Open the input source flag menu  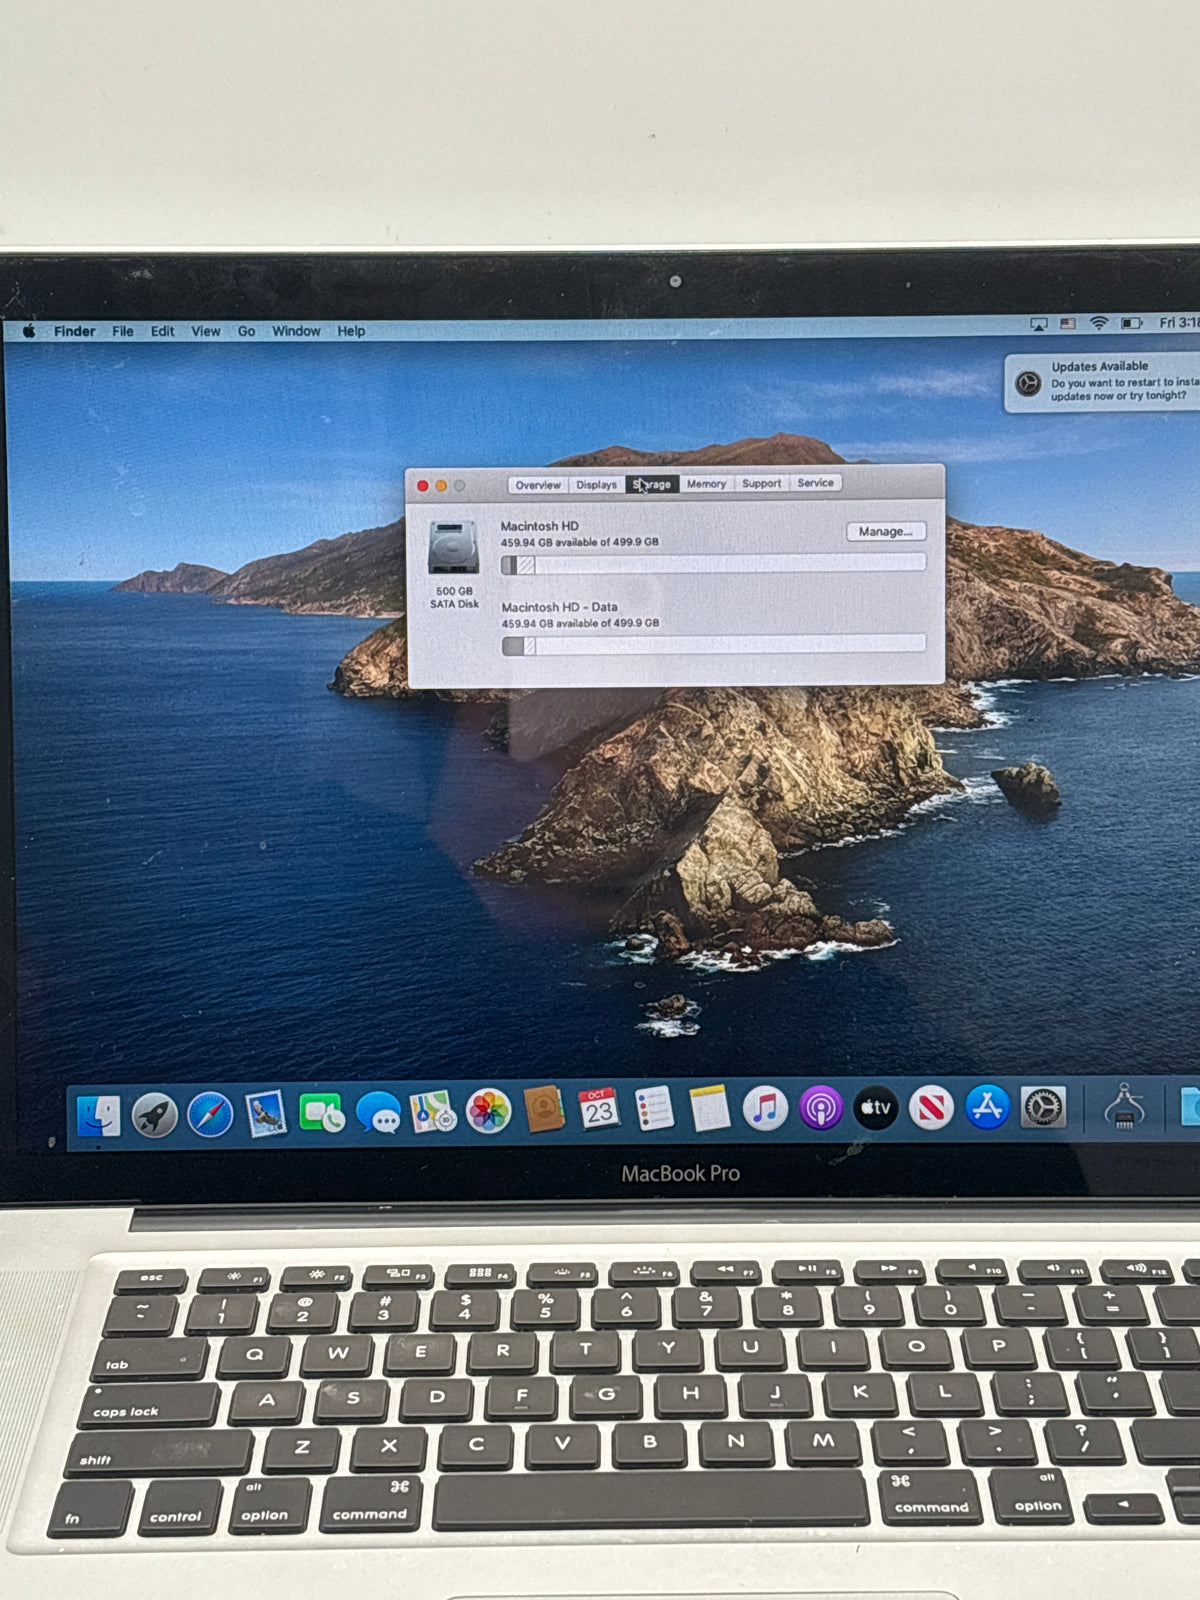pyautogui.click(x=1068, y=324)
